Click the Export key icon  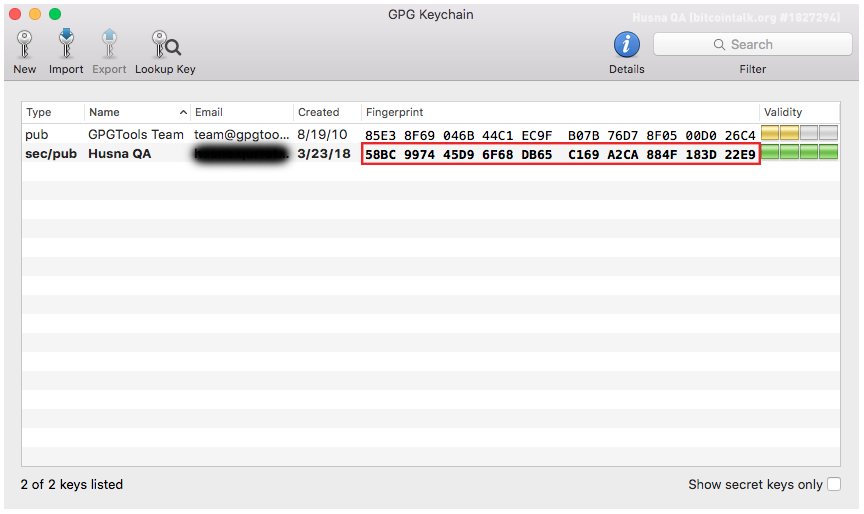tap(109, 44)
